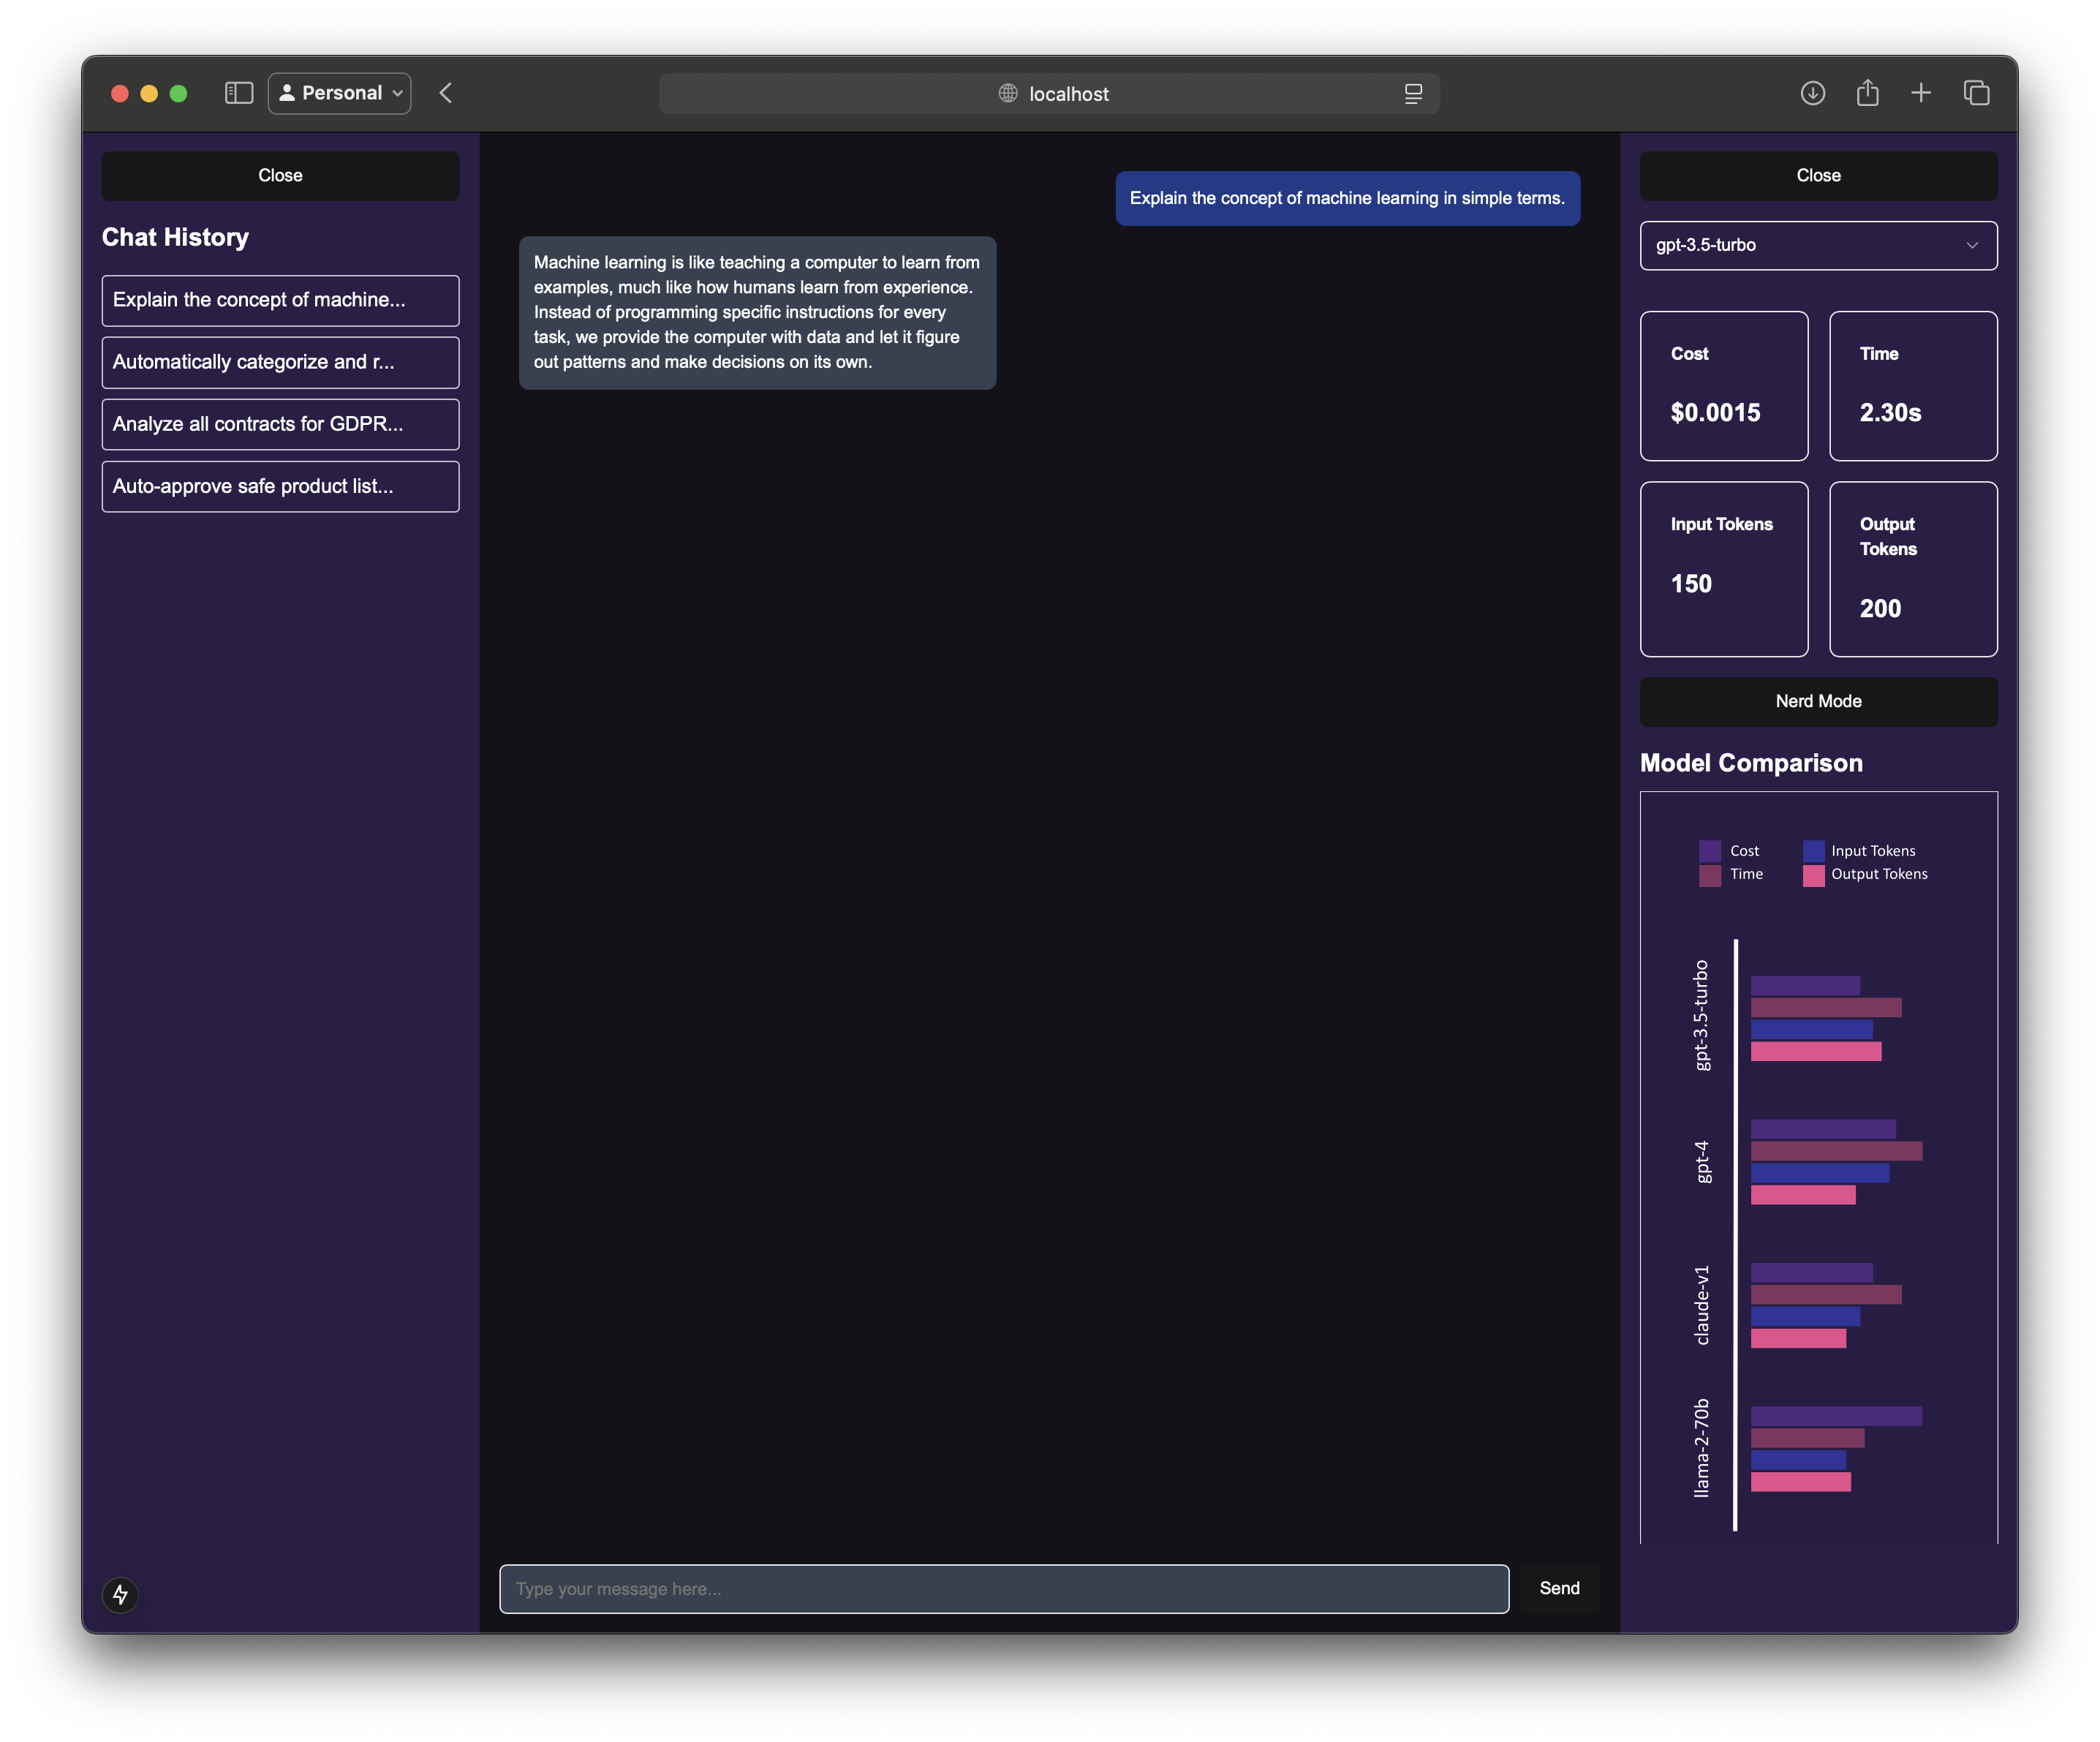The height and width of the screenshot is (1742, 2100).
Task: Toggle Nerd Mode button
Action: click(x=1818, y=701)
